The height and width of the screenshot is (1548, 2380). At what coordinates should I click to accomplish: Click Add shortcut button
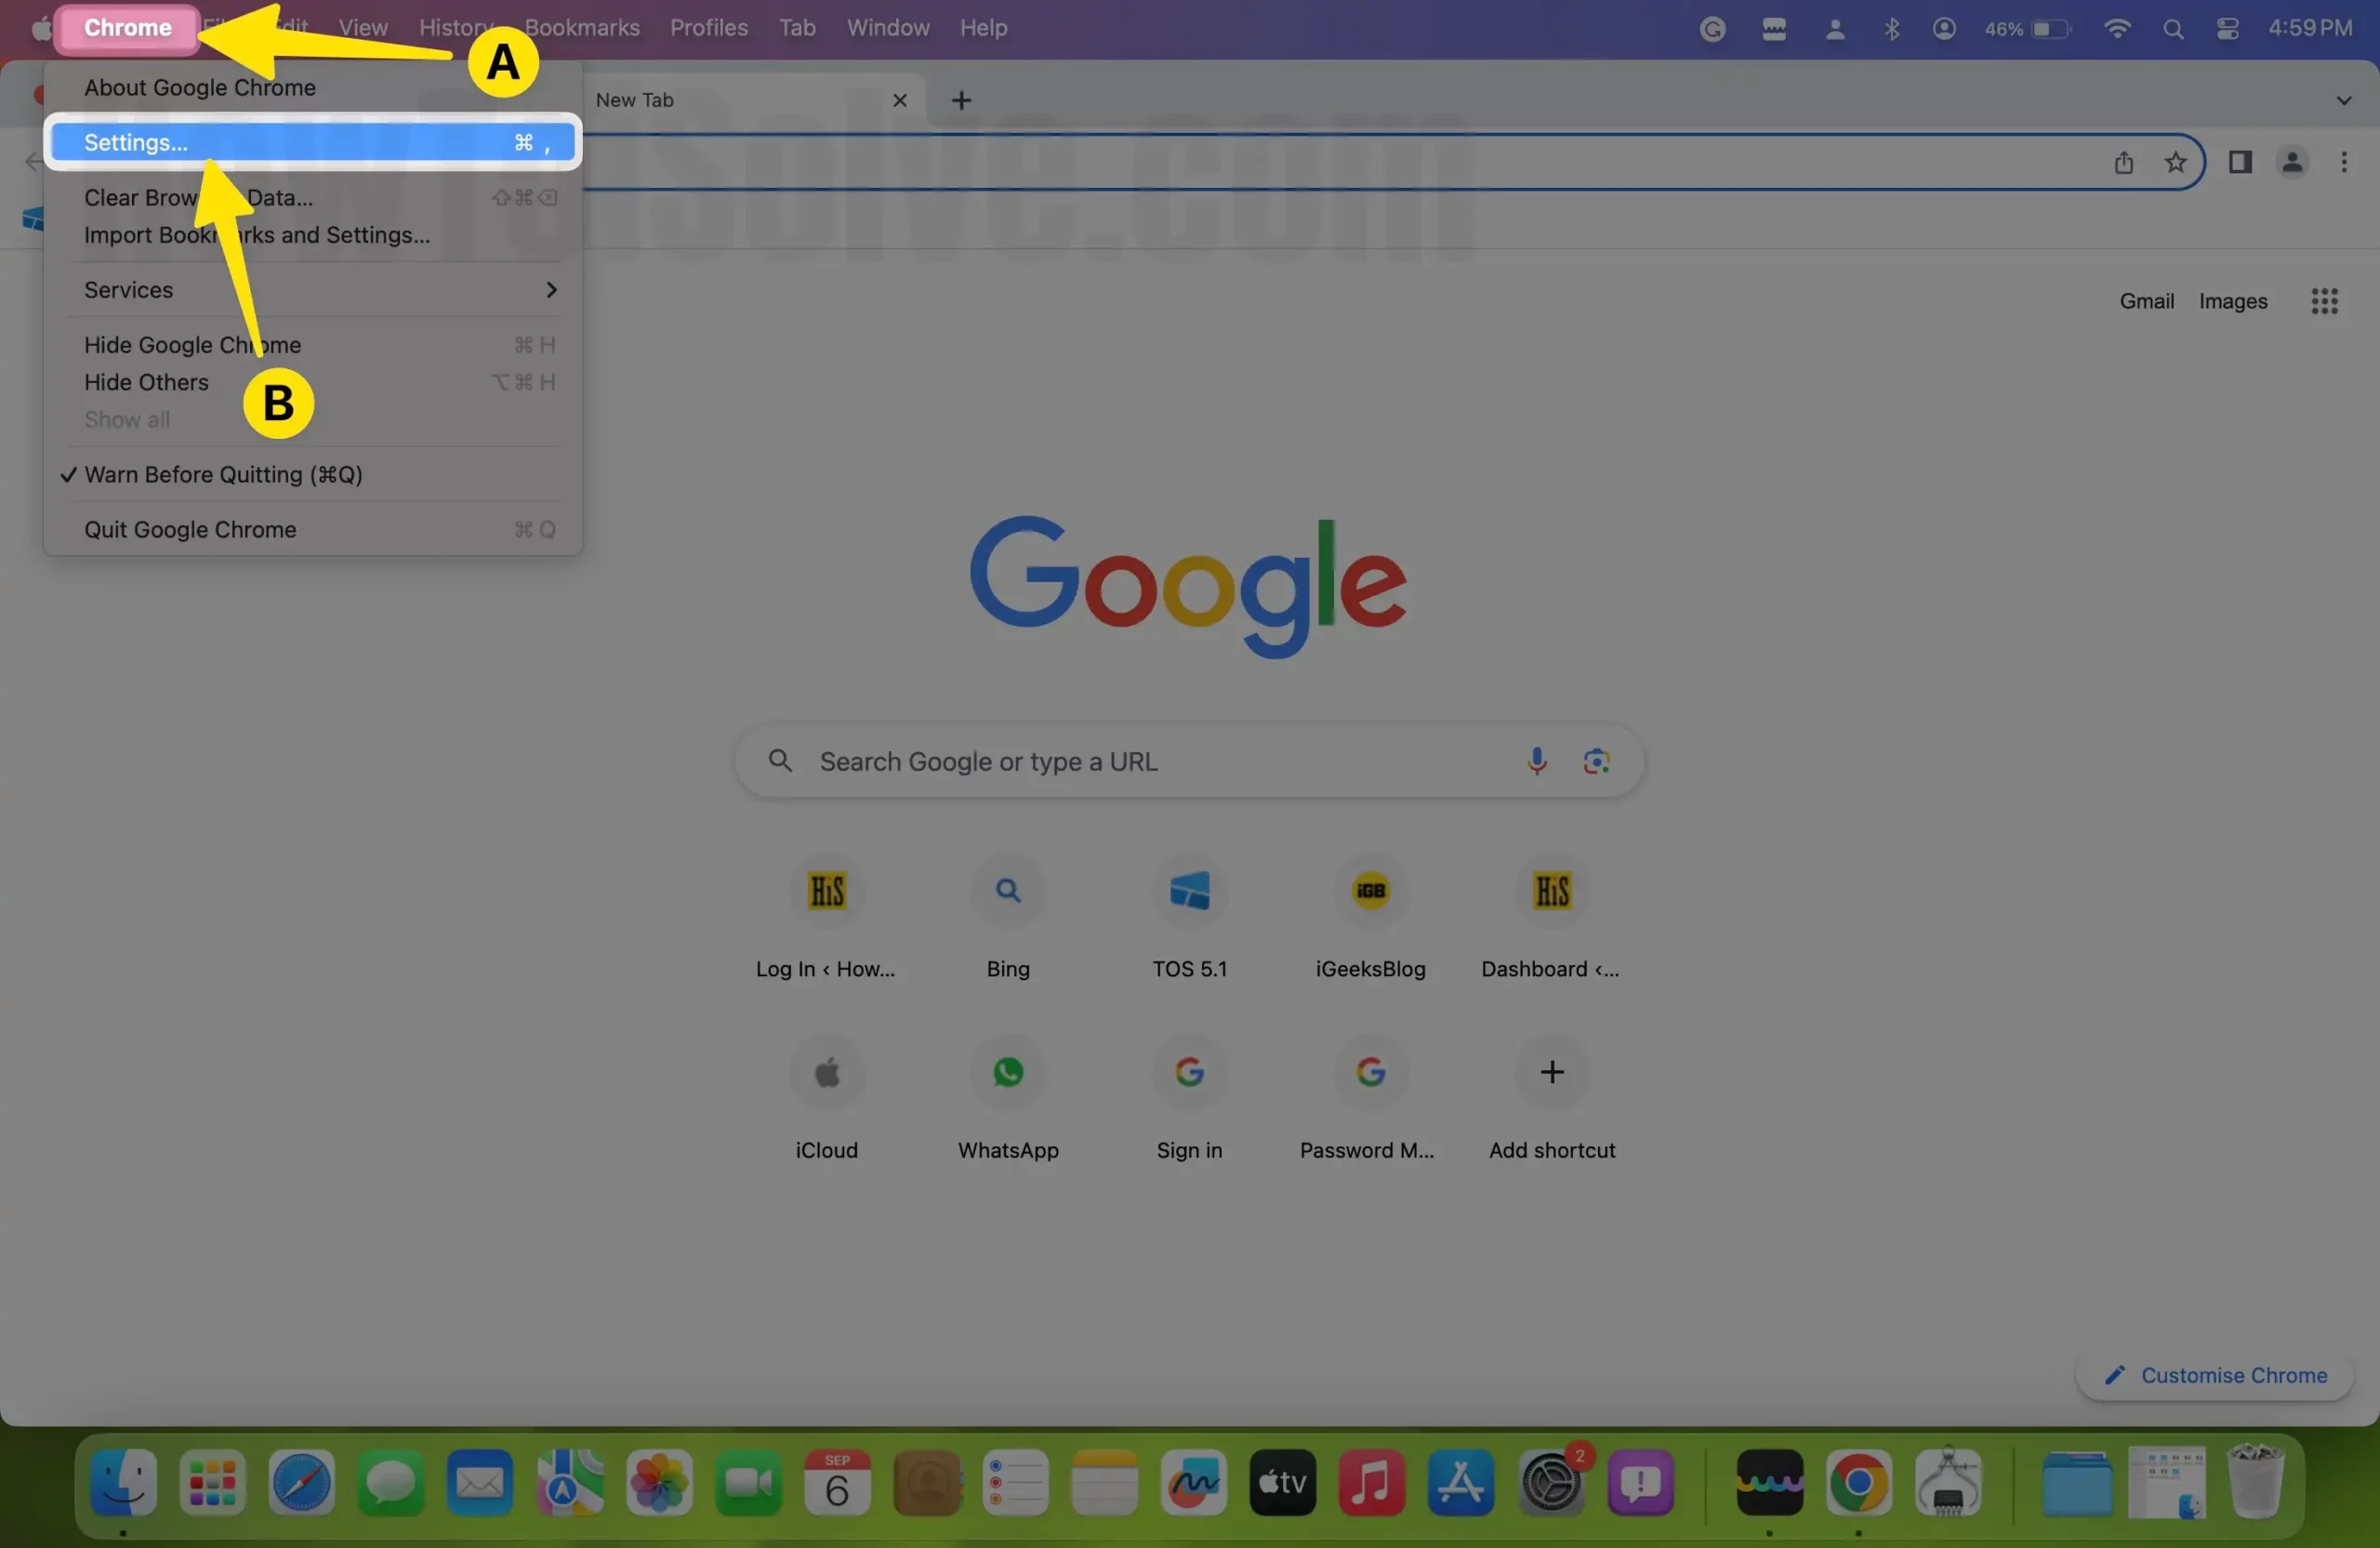(x=1552, y=1099)
